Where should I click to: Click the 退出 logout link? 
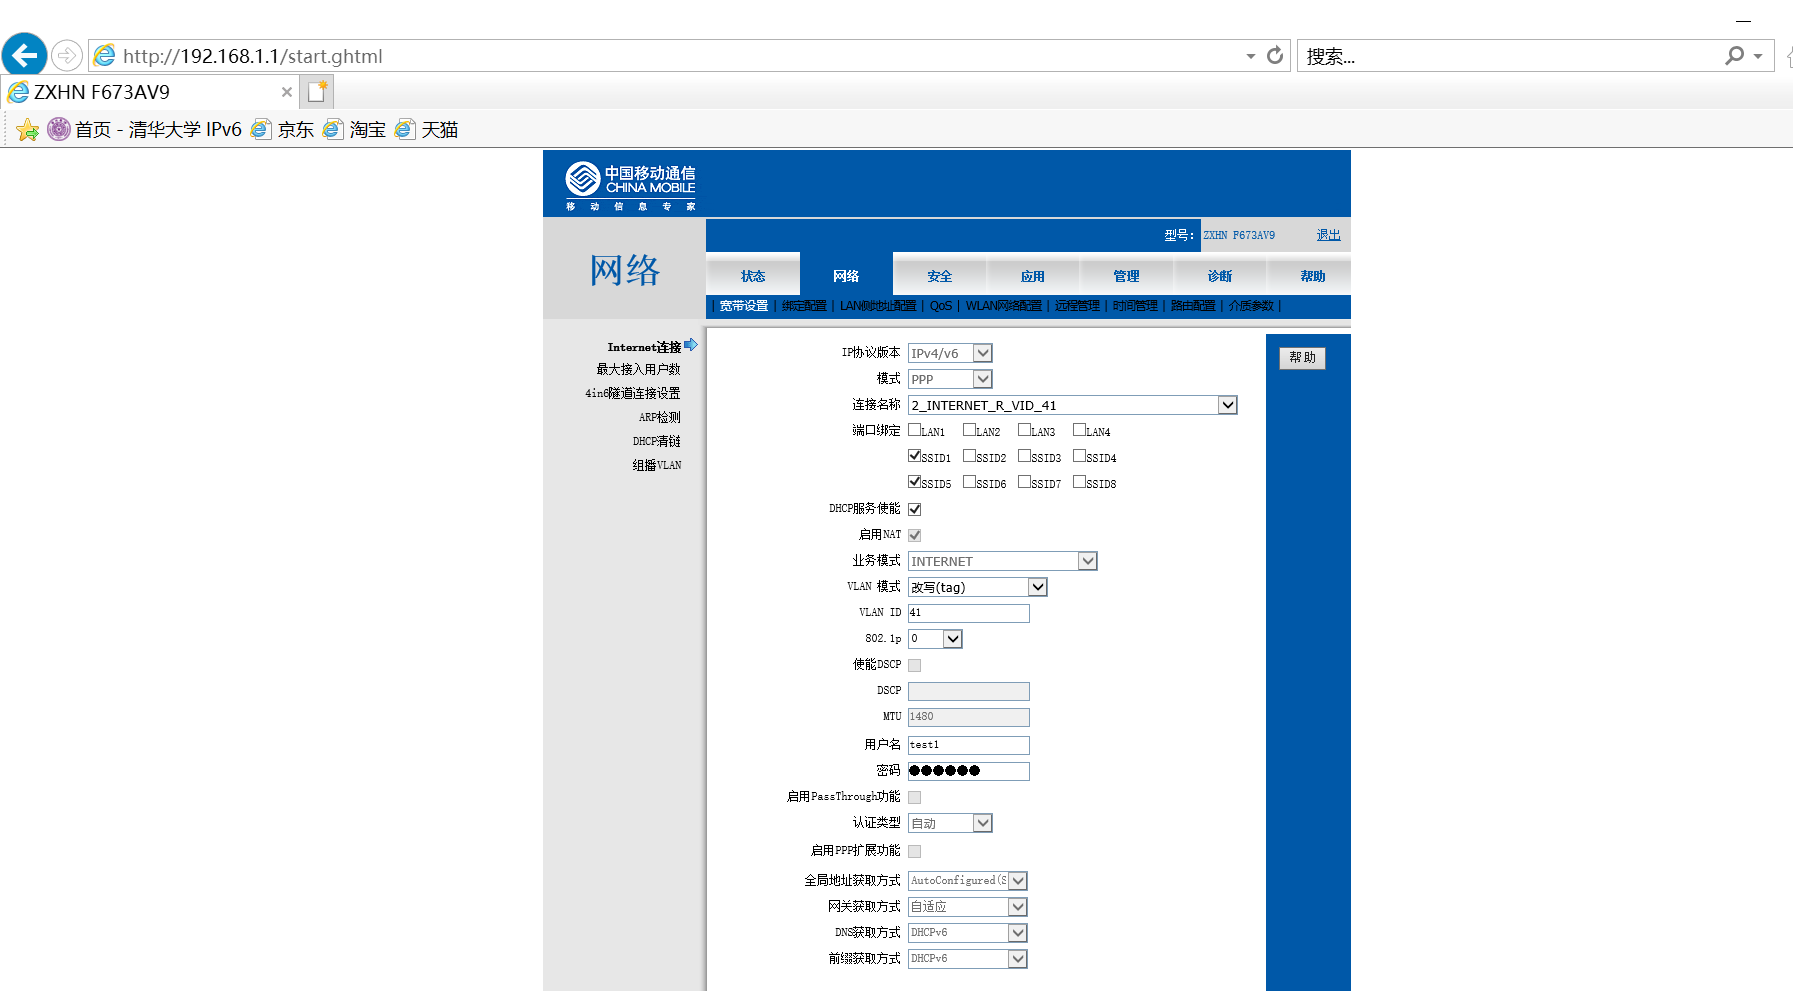1328,235
